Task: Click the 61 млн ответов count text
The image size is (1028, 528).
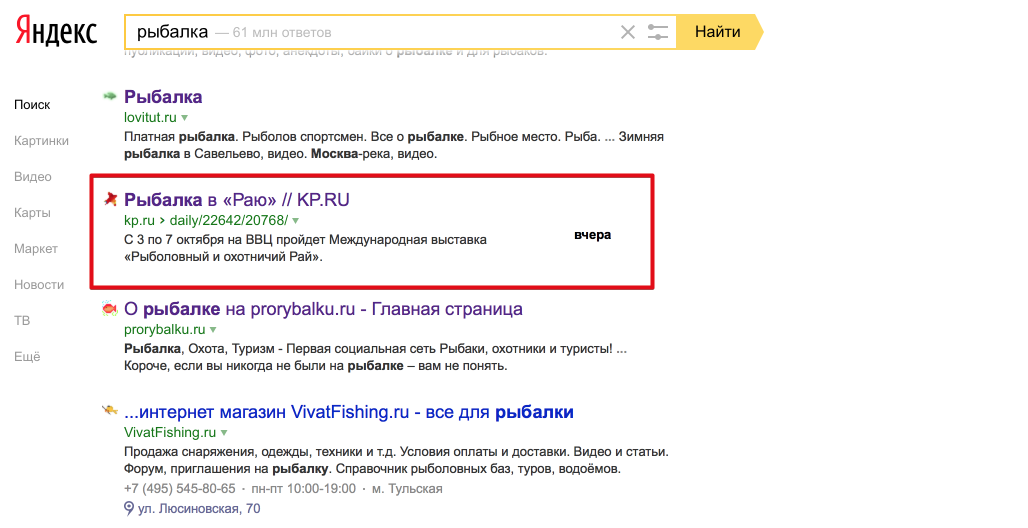Action: 282,32
